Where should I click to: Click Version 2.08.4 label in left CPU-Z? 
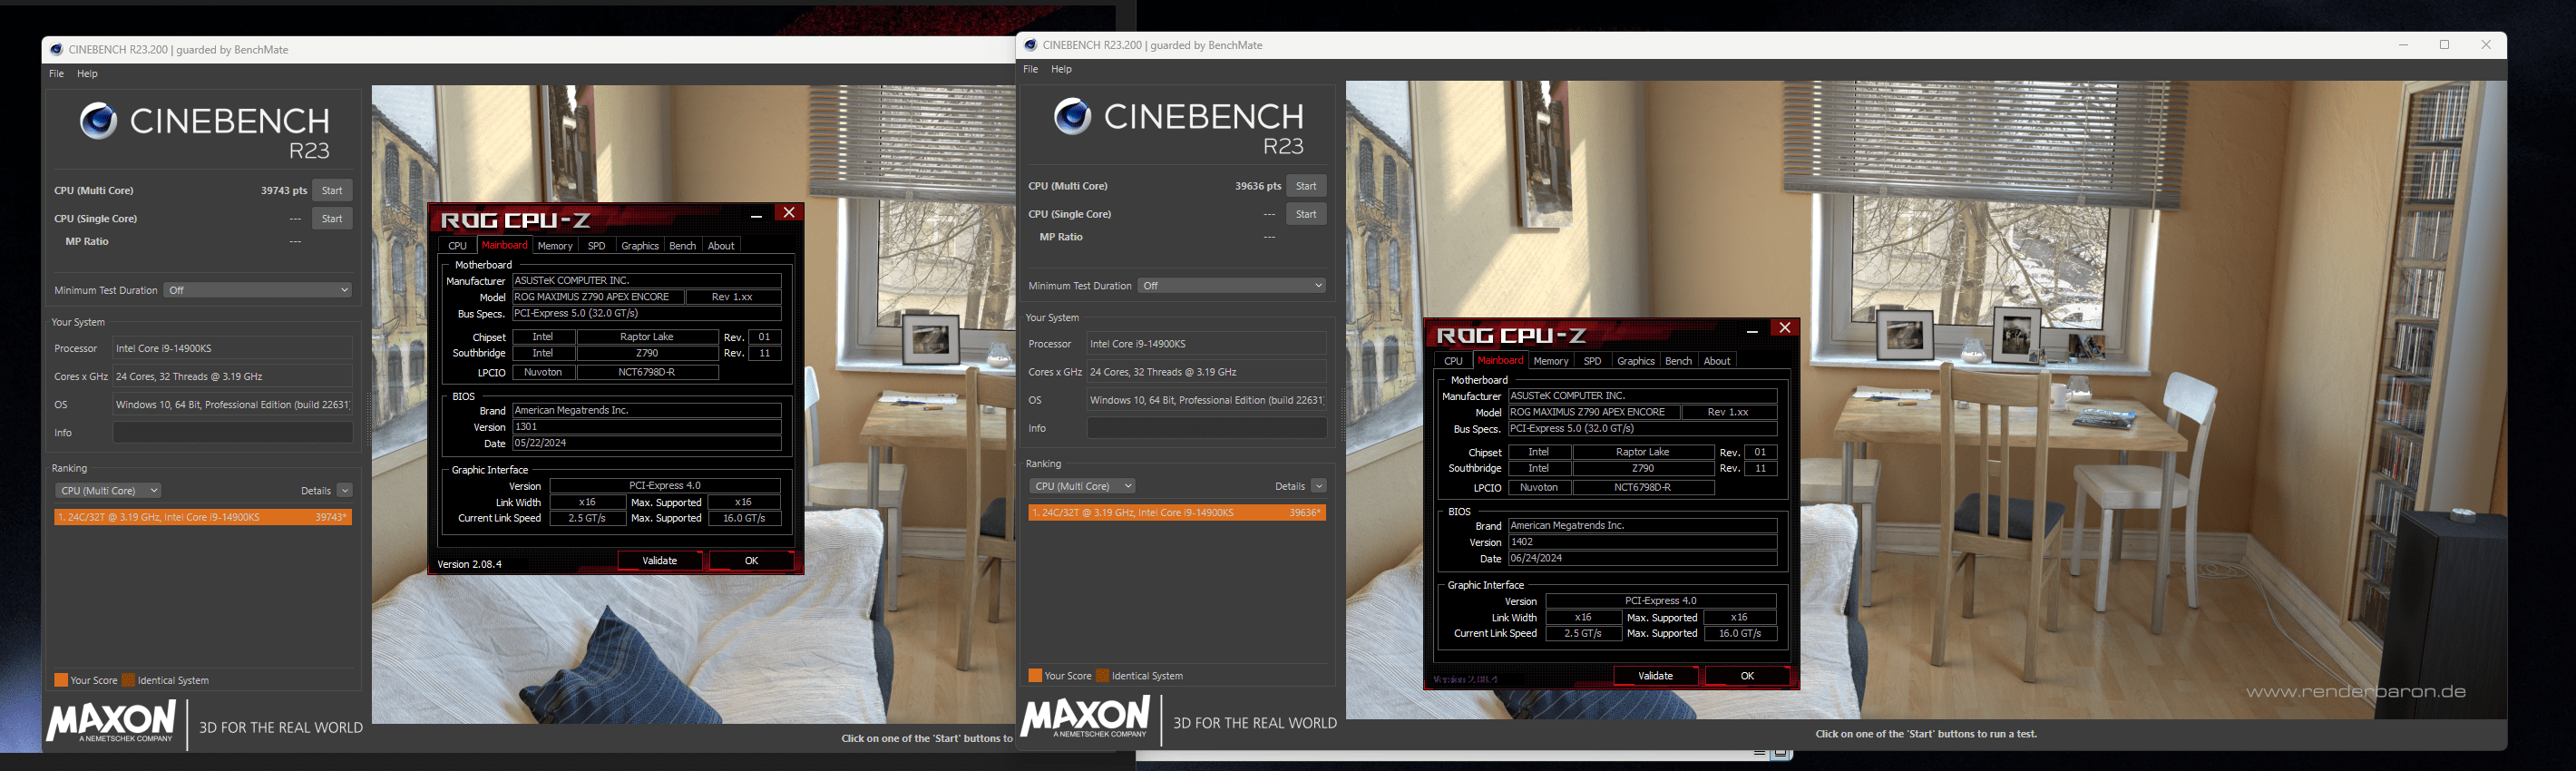pyautogui.click(x=470, y=564)
